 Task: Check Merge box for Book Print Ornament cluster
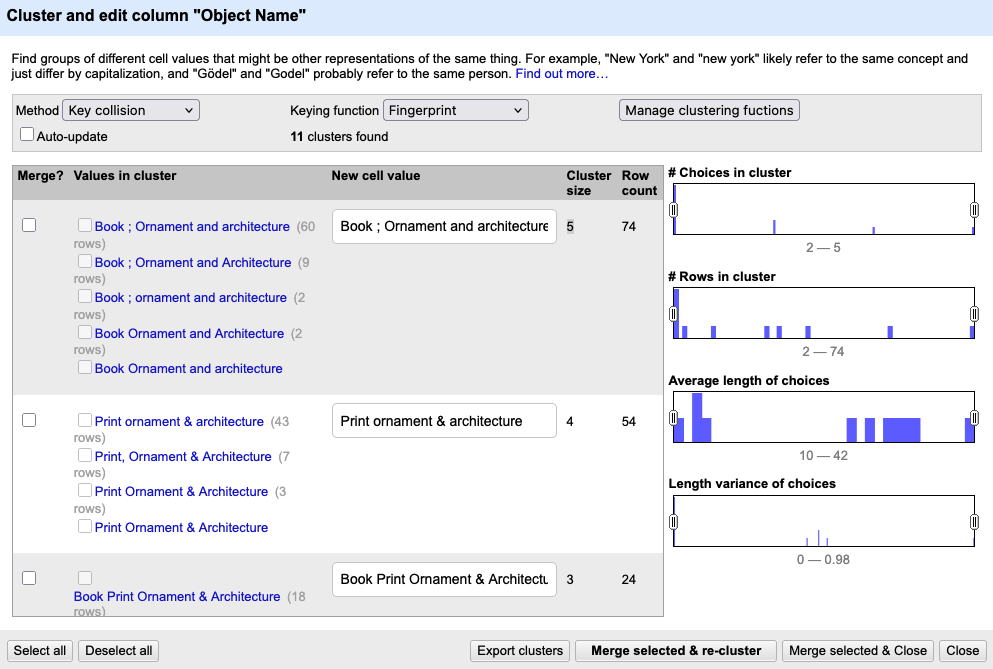pyautogui.click(x=29, y=578)
